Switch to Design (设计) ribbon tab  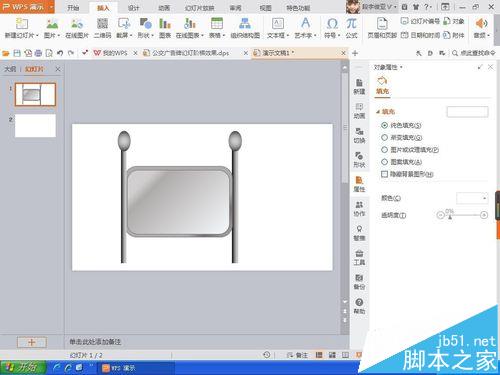[133, 8]
